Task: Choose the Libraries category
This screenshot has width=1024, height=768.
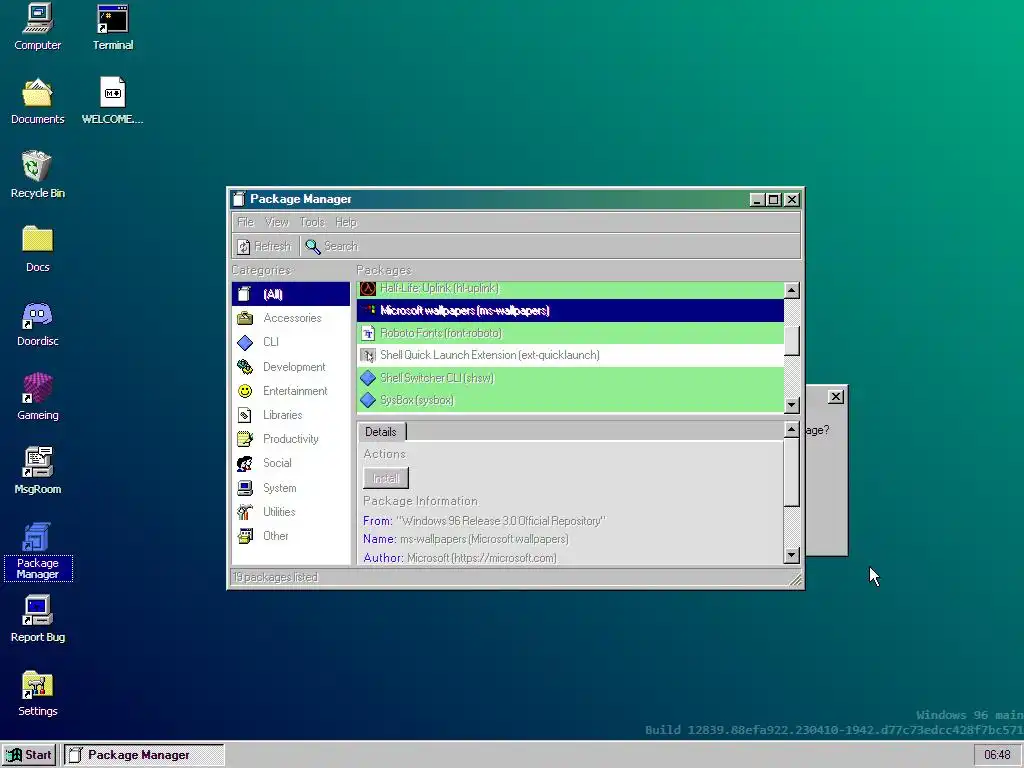Action: point(291,415)
